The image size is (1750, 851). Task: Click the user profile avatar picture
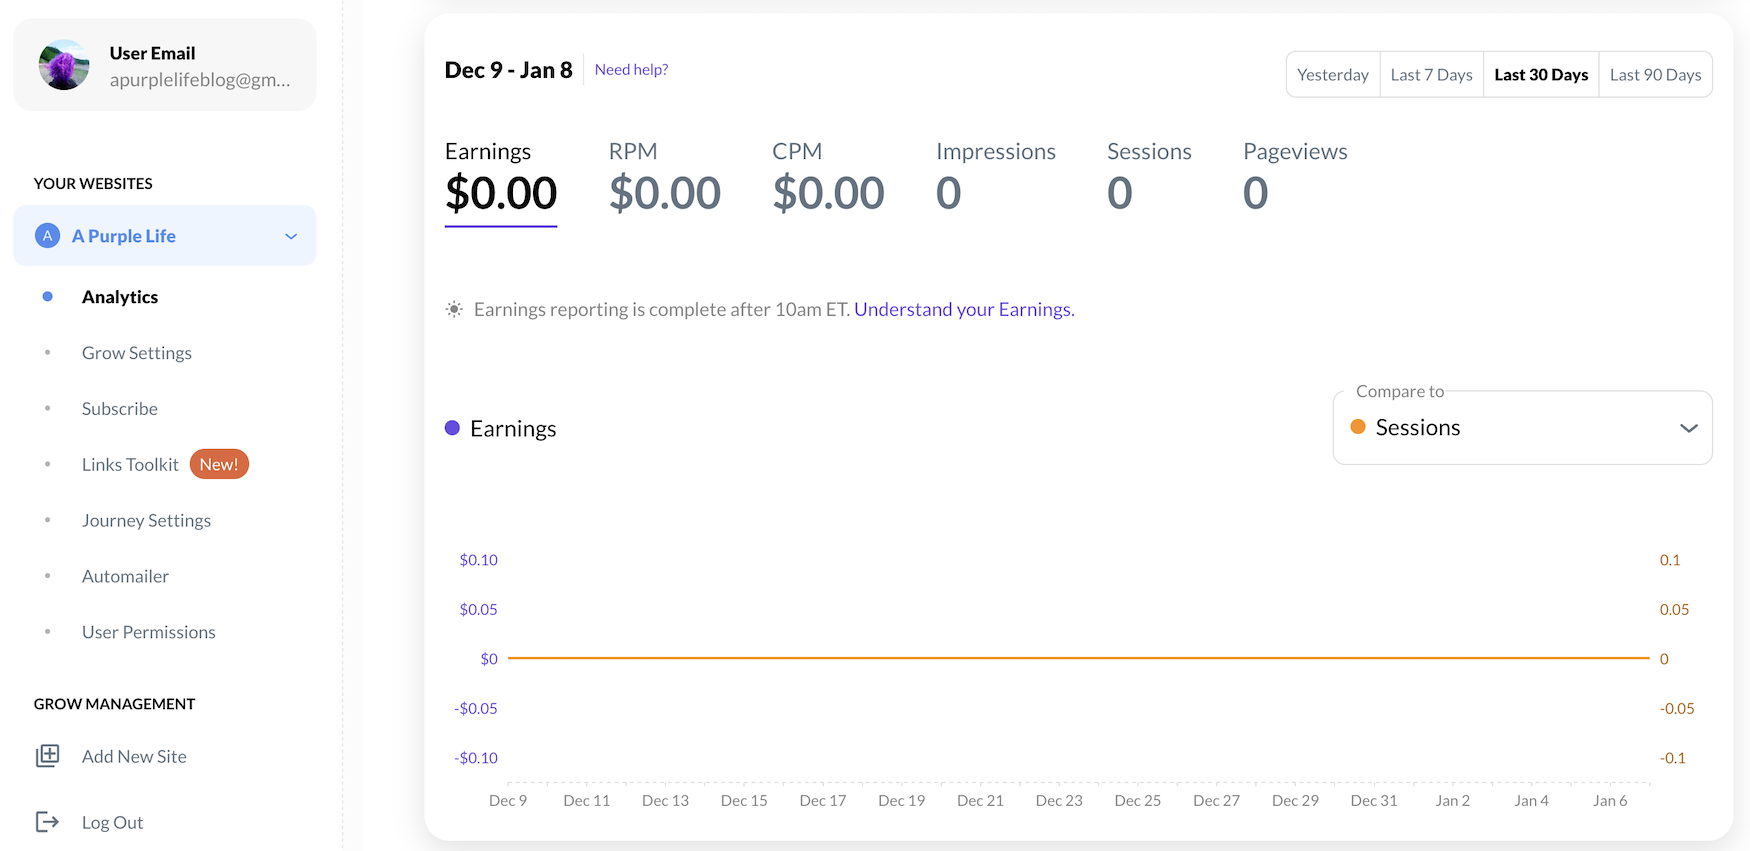tap(64, 65)
